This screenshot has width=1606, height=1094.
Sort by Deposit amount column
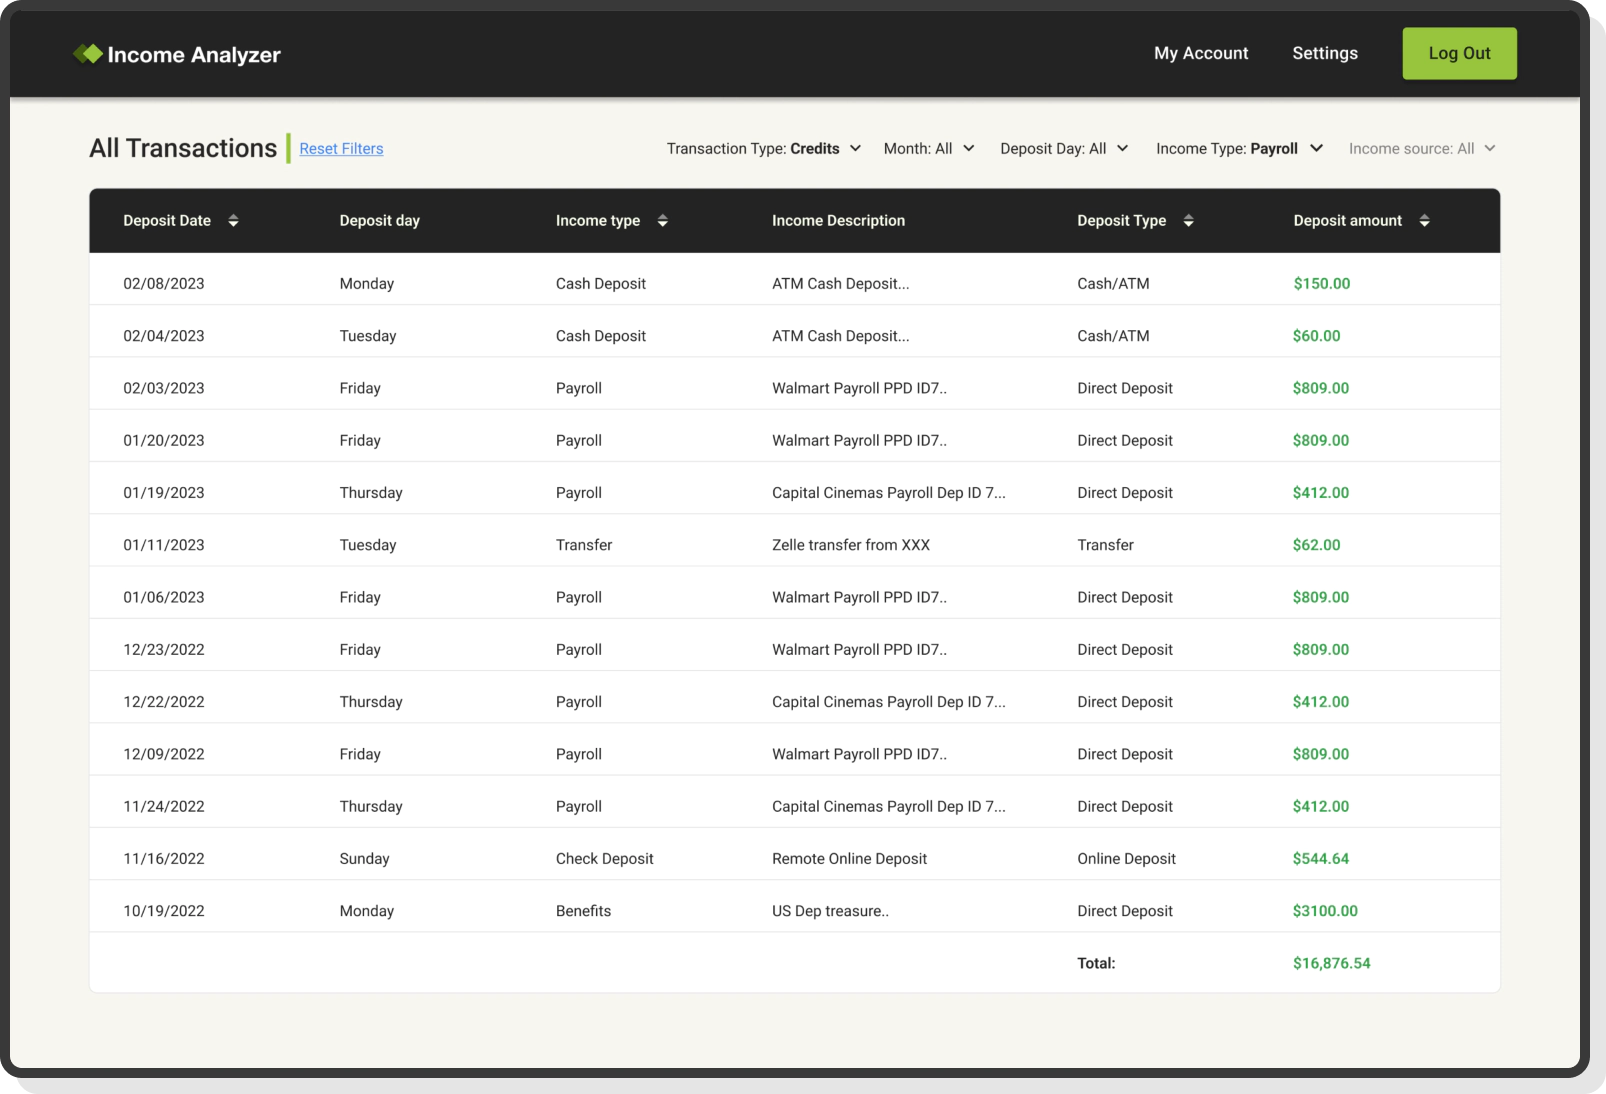(x=1425, y=220)
